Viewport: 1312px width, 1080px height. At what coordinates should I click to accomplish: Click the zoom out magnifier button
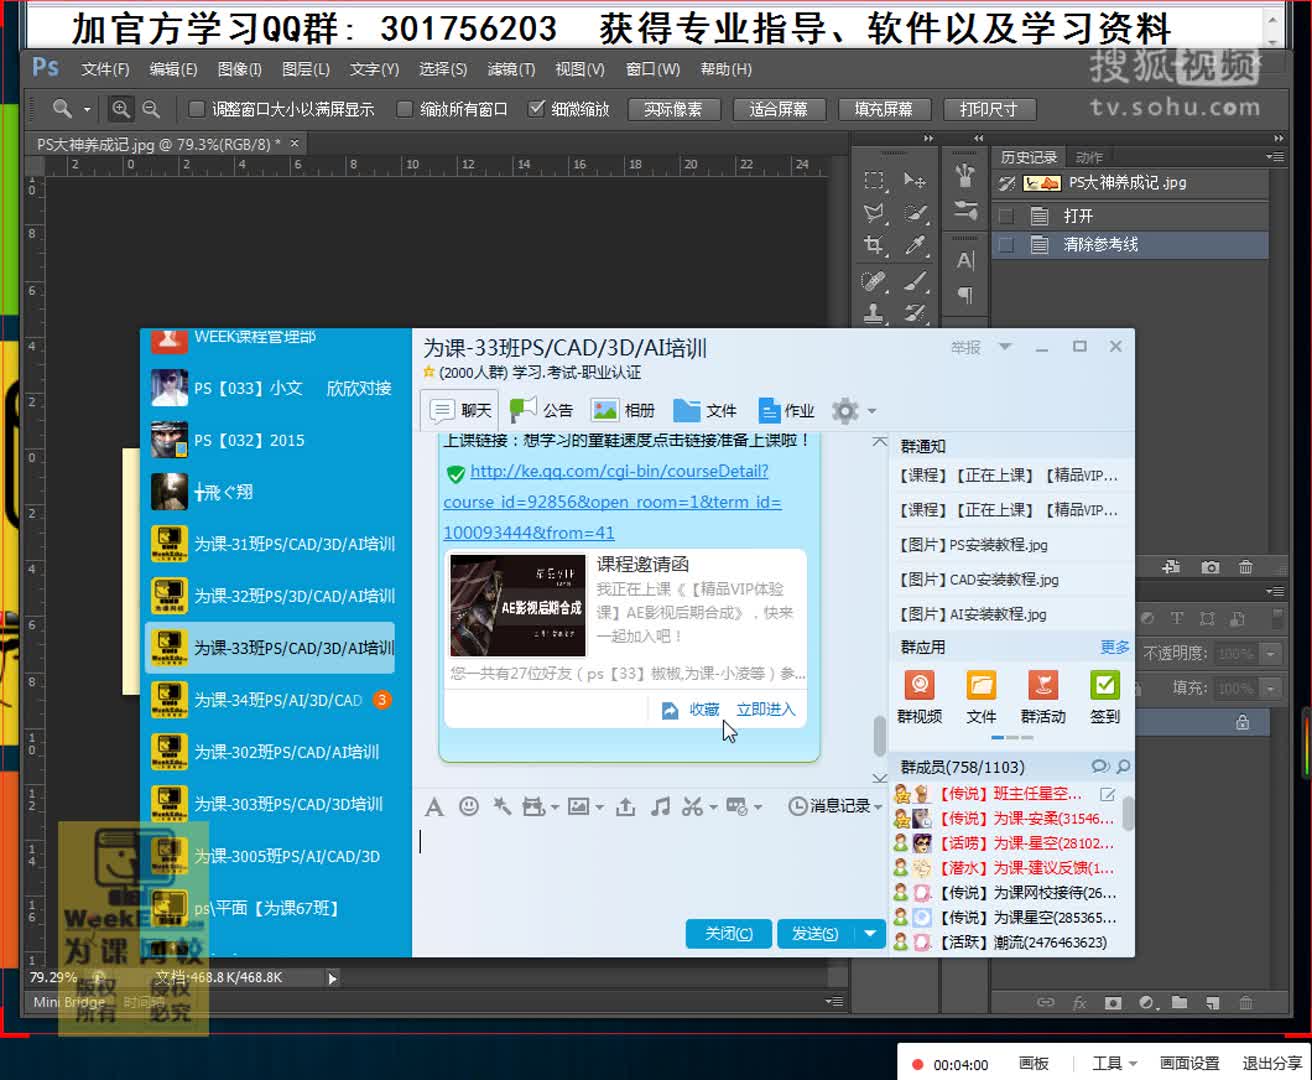click(151, 109)
